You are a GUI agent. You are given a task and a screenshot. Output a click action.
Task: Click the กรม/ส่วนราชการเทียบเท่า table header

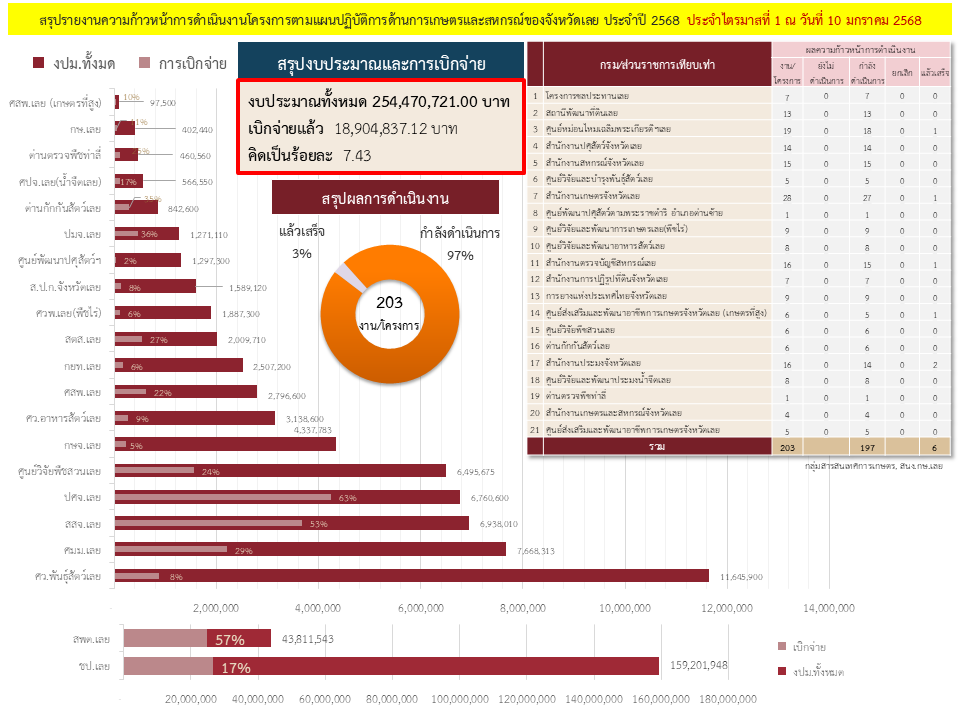tap(657, 64)
